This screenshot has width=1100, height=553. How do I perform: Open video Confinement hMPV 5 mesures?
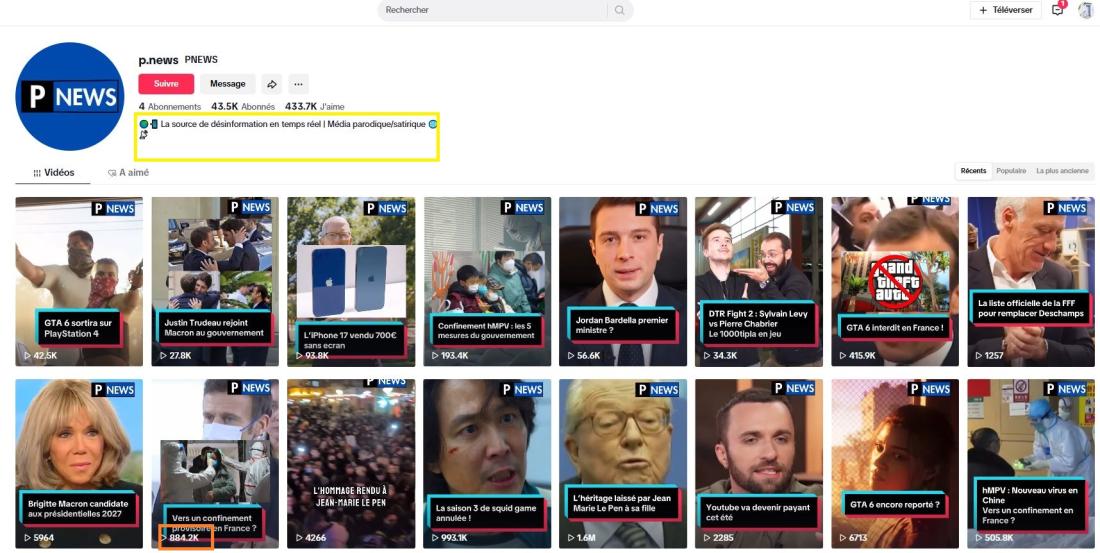click(x=487, y=281)
